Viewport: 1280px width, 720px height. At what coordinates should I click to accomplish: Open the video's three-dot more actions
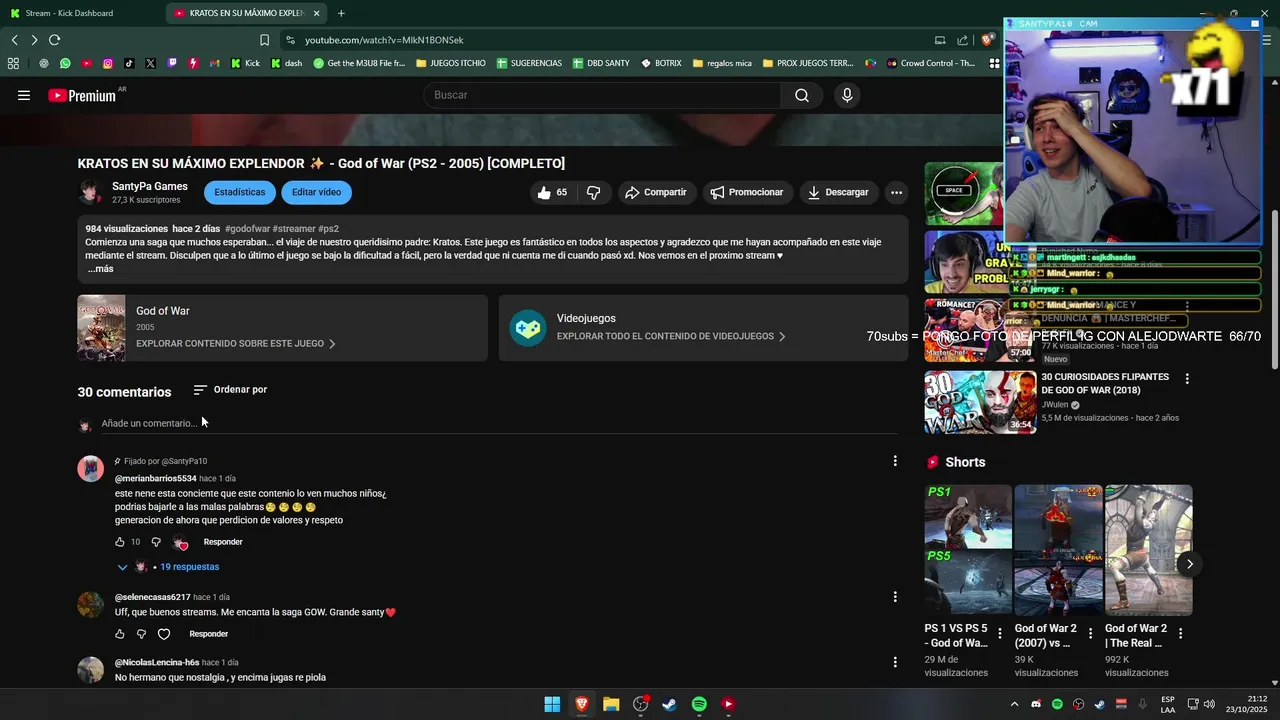[x=896, y=192]
